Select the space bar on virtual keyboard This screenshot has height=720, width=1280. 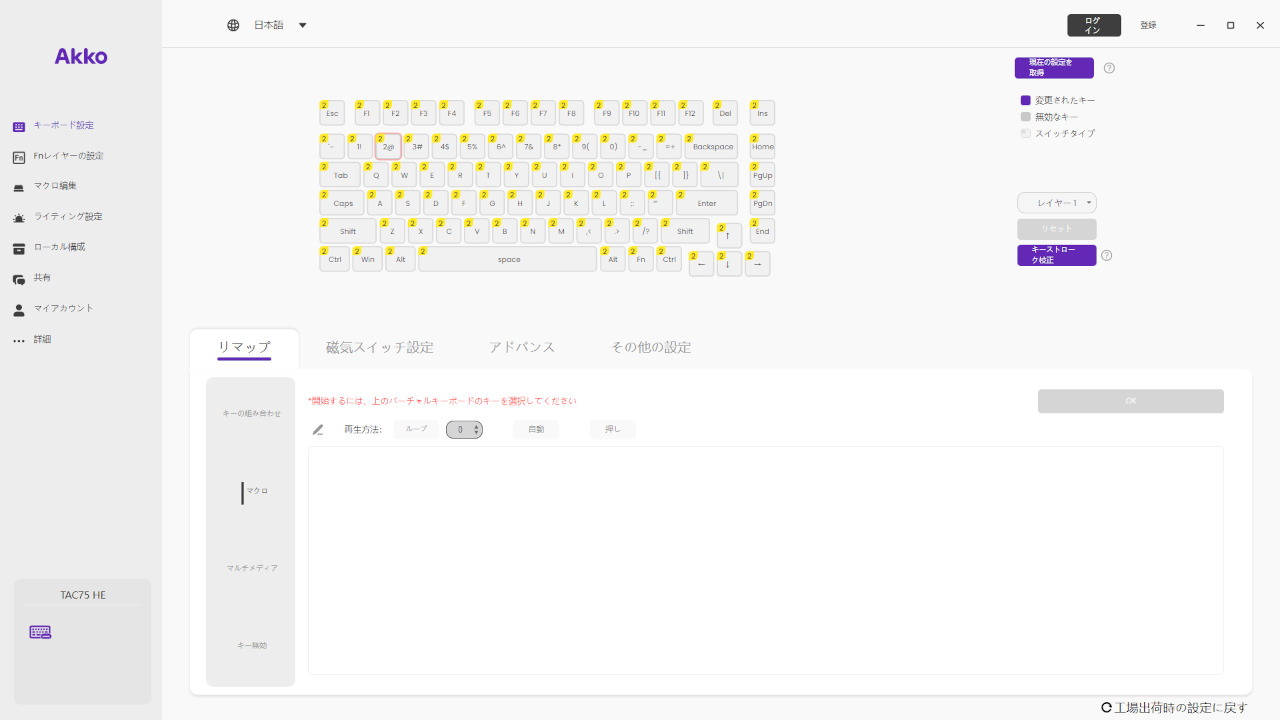(508, 260)
